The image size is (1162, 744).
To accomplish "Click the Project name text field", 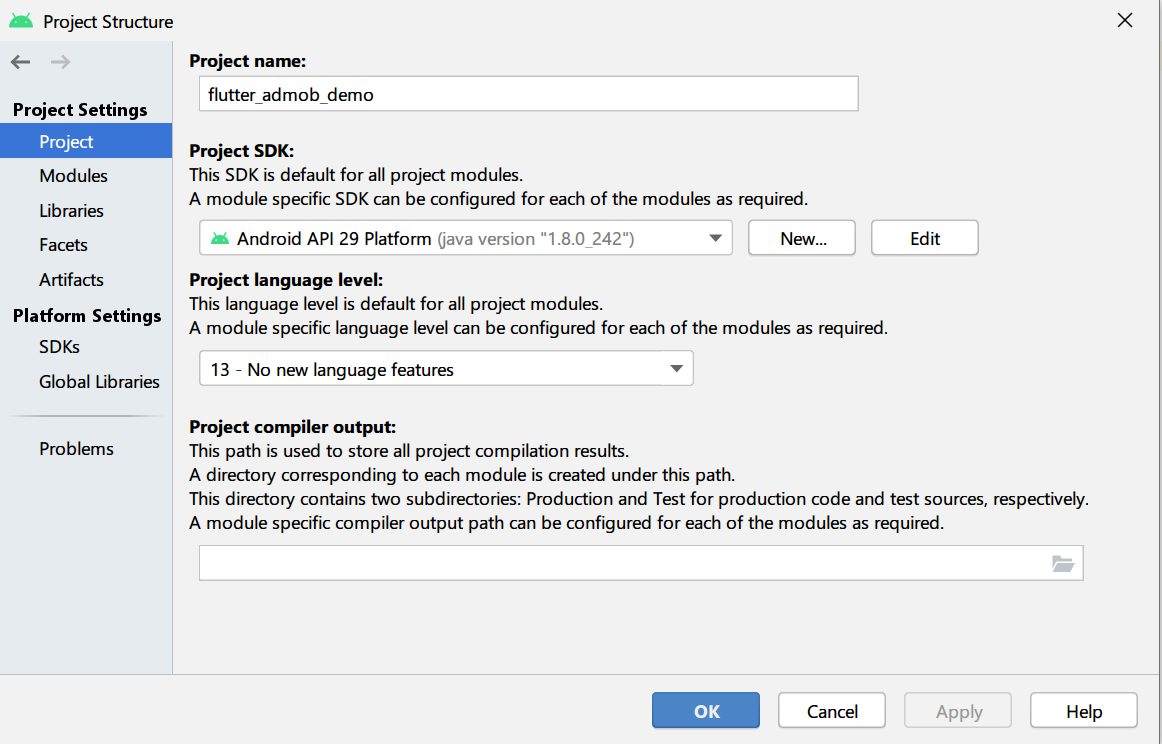I will [x=528, y=95].
